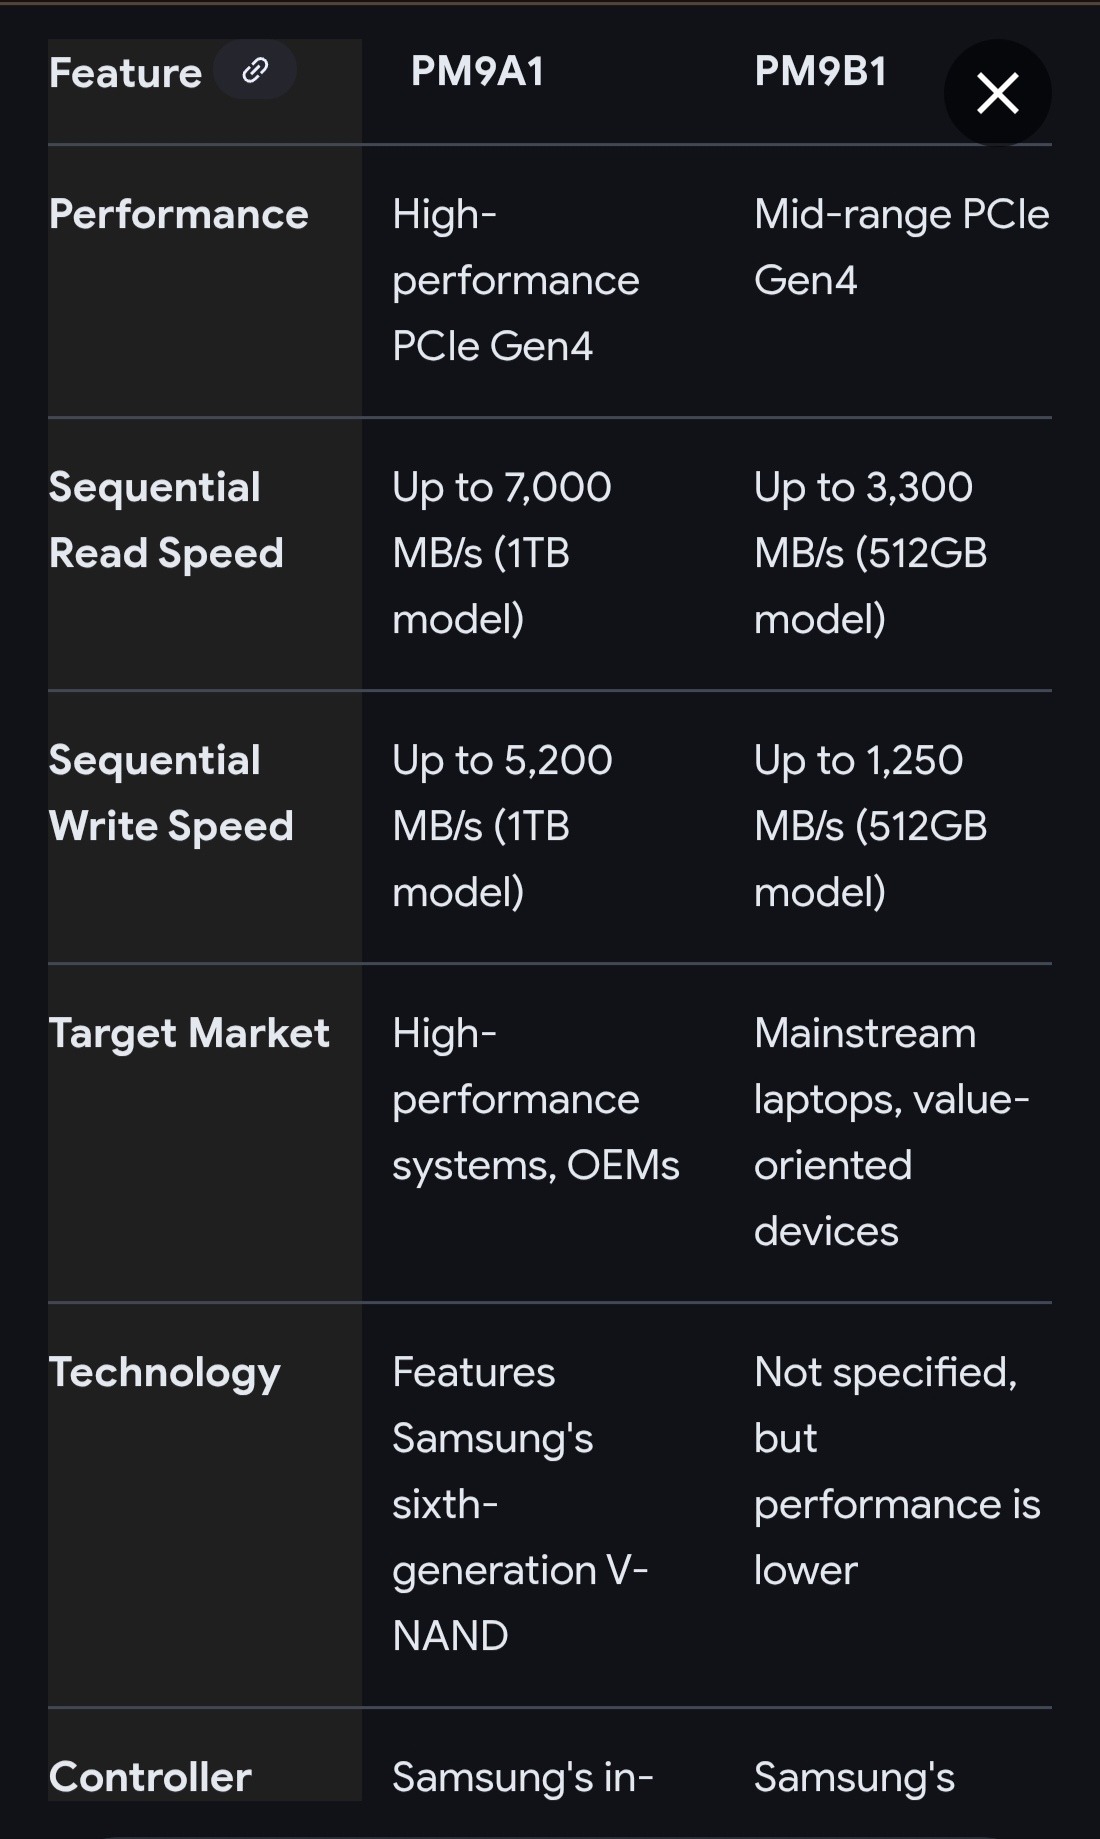This screenshot has width=1100, height=1839.
Task: Click the link icon beside Feature
Action: [255, 70]
